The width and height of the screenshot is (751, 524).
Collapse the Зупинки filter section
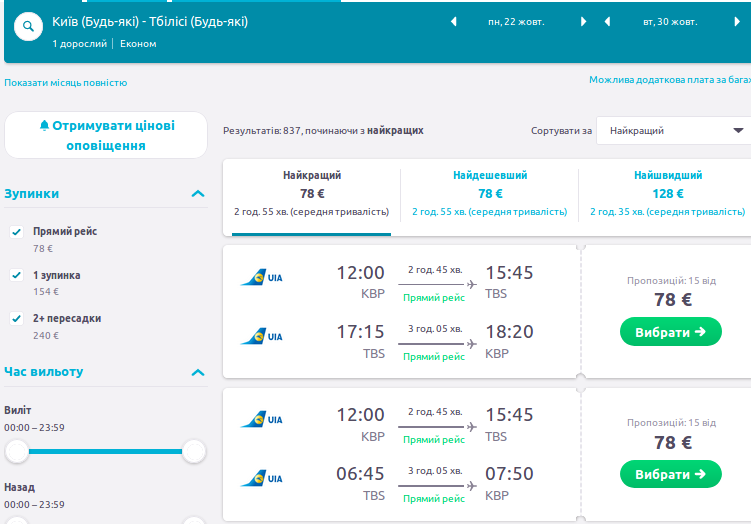click(x=198, y=194)
